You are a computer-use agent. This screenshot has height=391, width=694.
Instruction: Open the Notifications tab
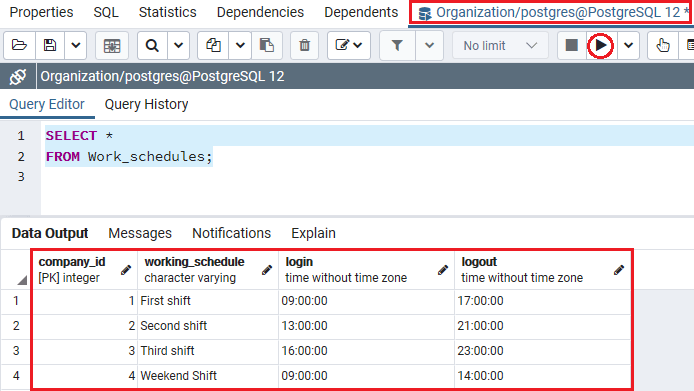click(231, 233)
